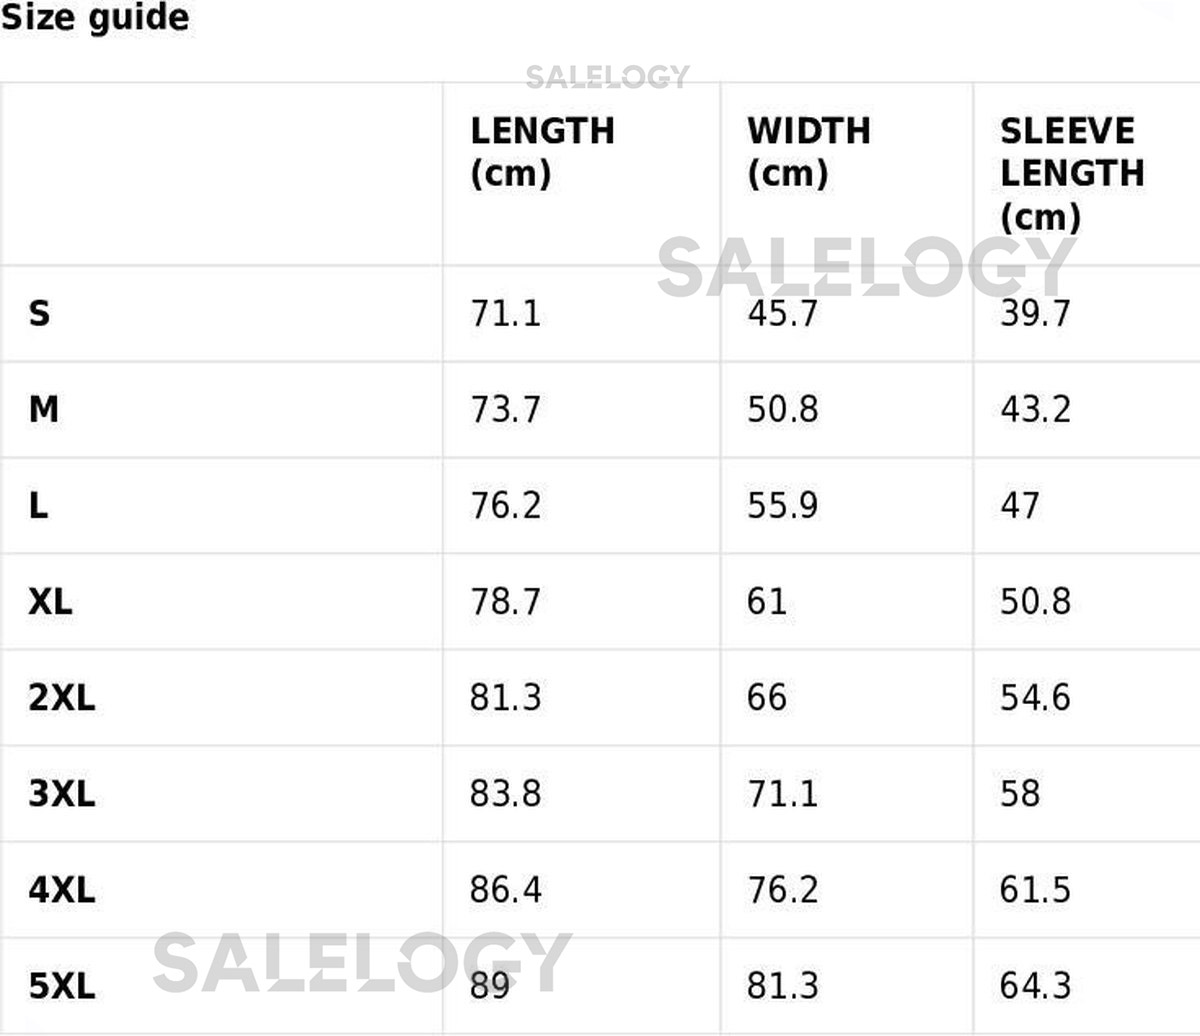1200x1036 pixels.
Task: Click the 55.9 width value for L
Action: pyautogui.click(x=782, y=506)
